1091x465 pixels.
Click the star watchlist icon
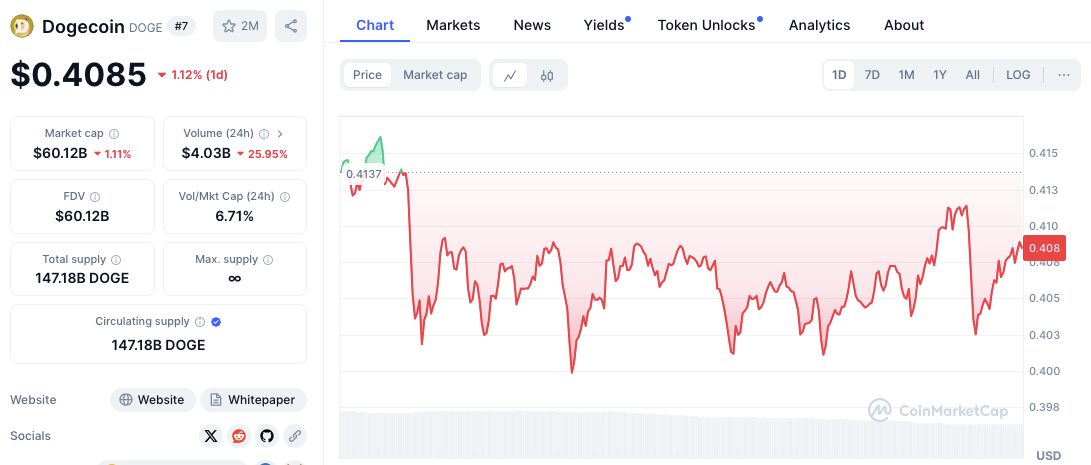tap(229, 26)
